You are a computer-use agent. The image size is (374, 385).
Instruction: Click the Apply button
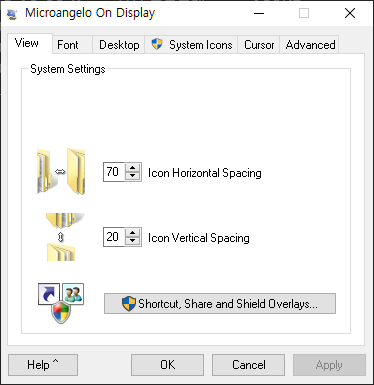pos(329,365)
